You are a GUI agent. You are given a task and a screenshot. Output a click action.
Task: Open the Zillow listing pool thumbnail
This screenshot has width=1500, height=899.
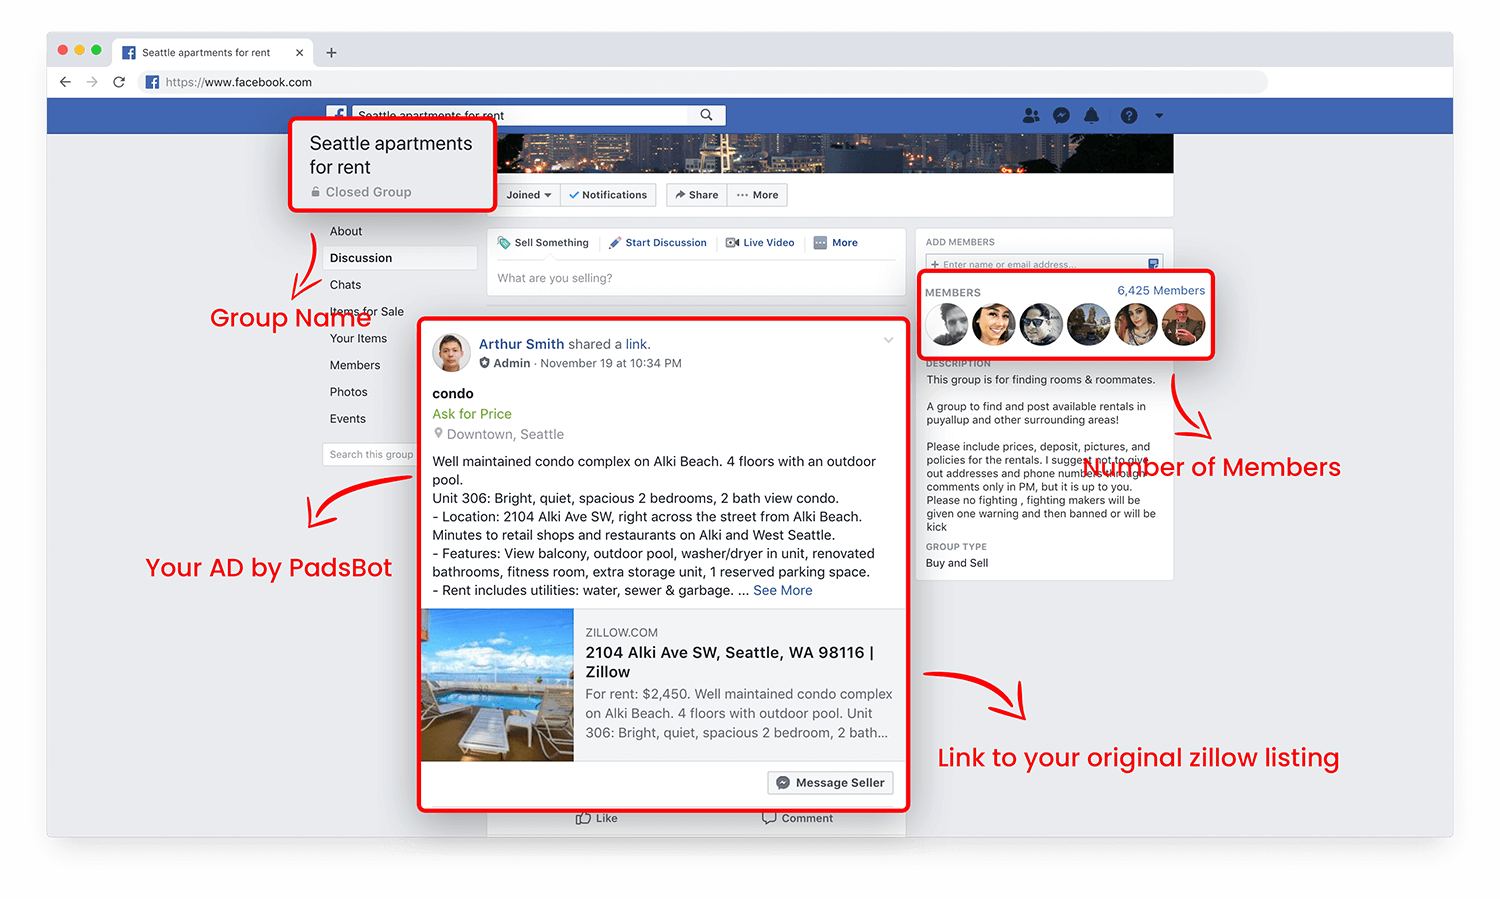(x=497, y=685)
